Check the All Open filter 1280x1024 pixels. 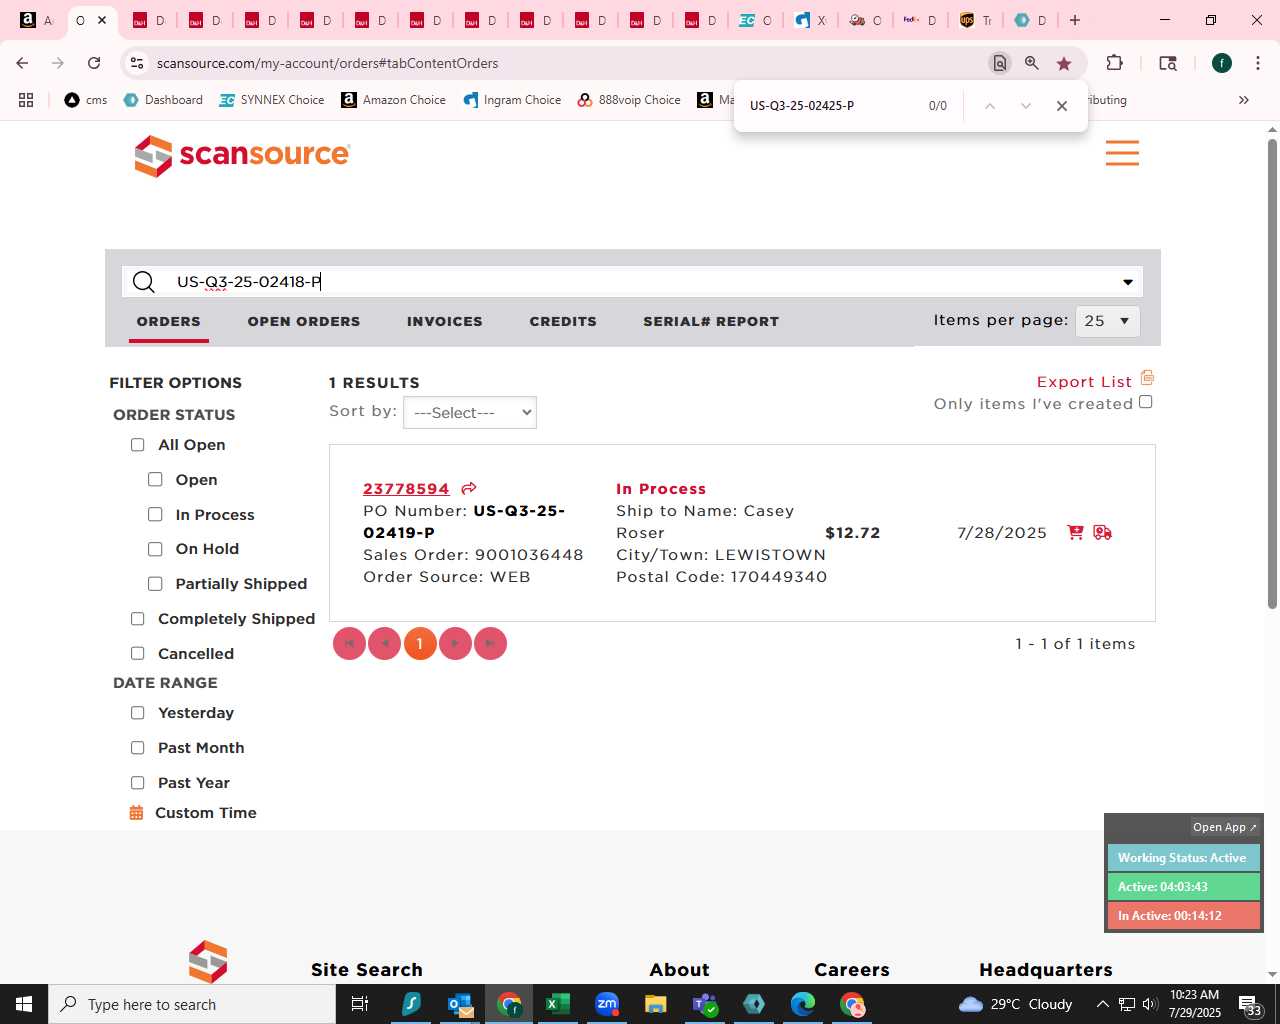click(138, 445)
